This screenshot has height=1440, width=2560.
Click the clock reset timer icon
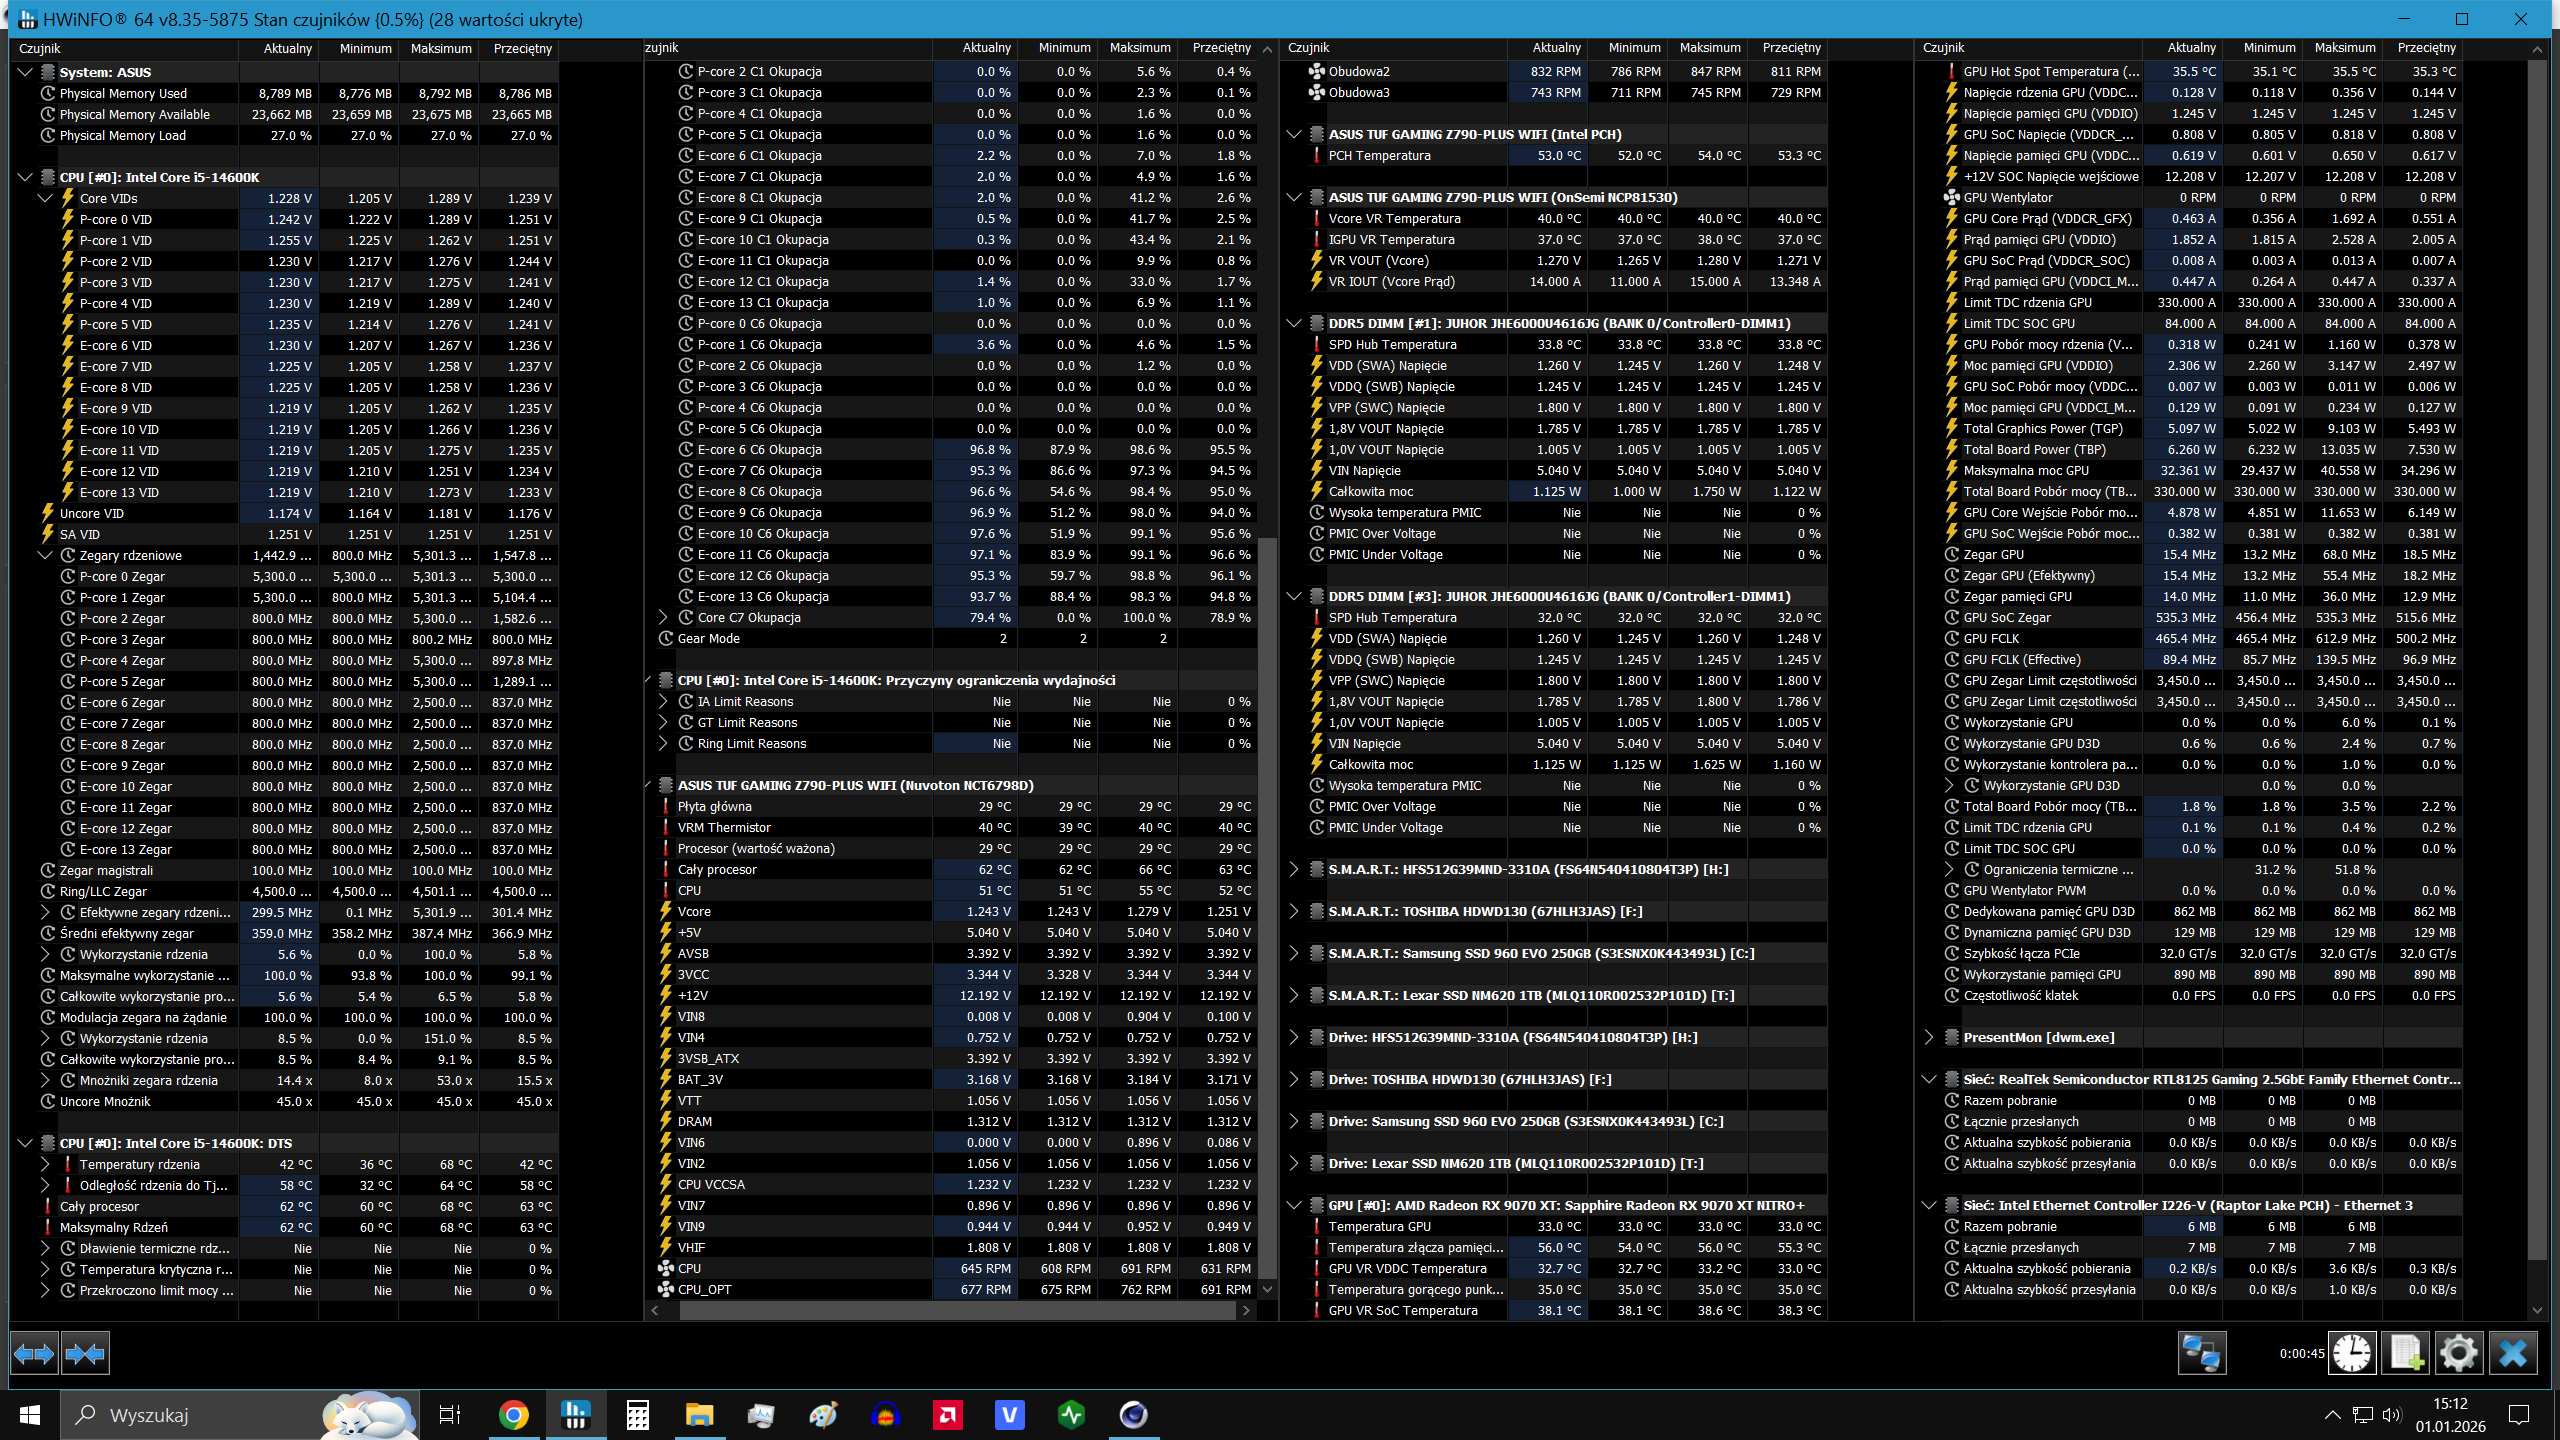[x=2352, y=1354]
